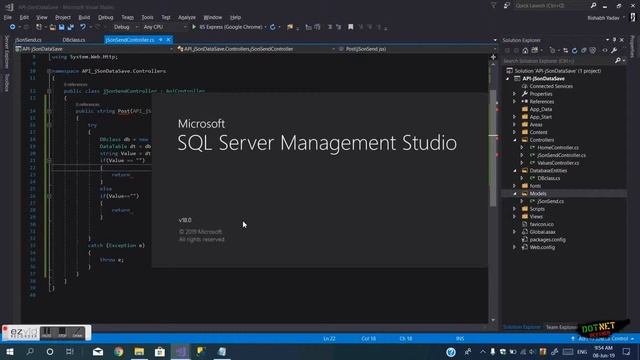
Task: Expand the References node
Action: coord(515,102)
